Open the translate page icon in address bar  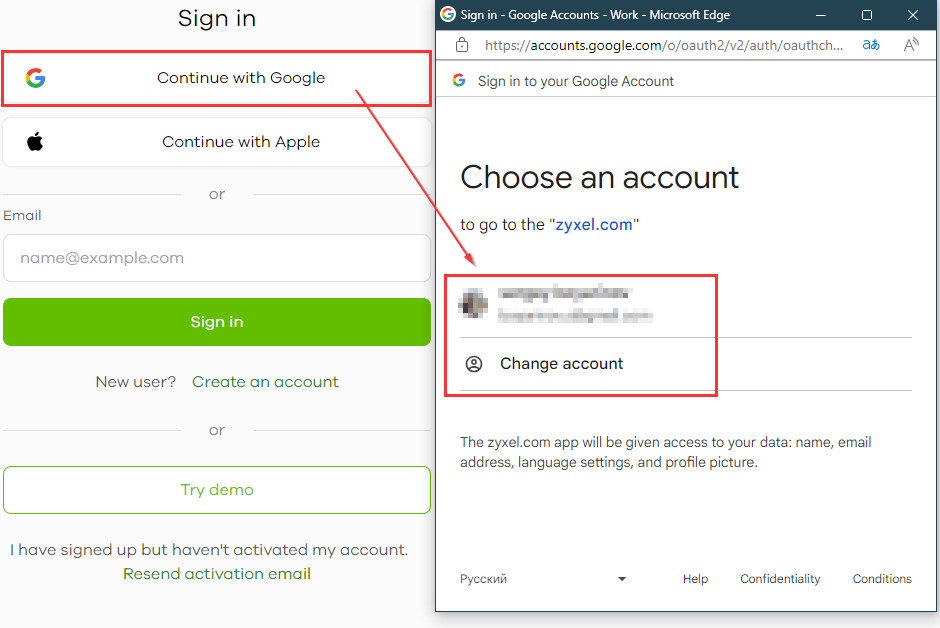point(871,45)
